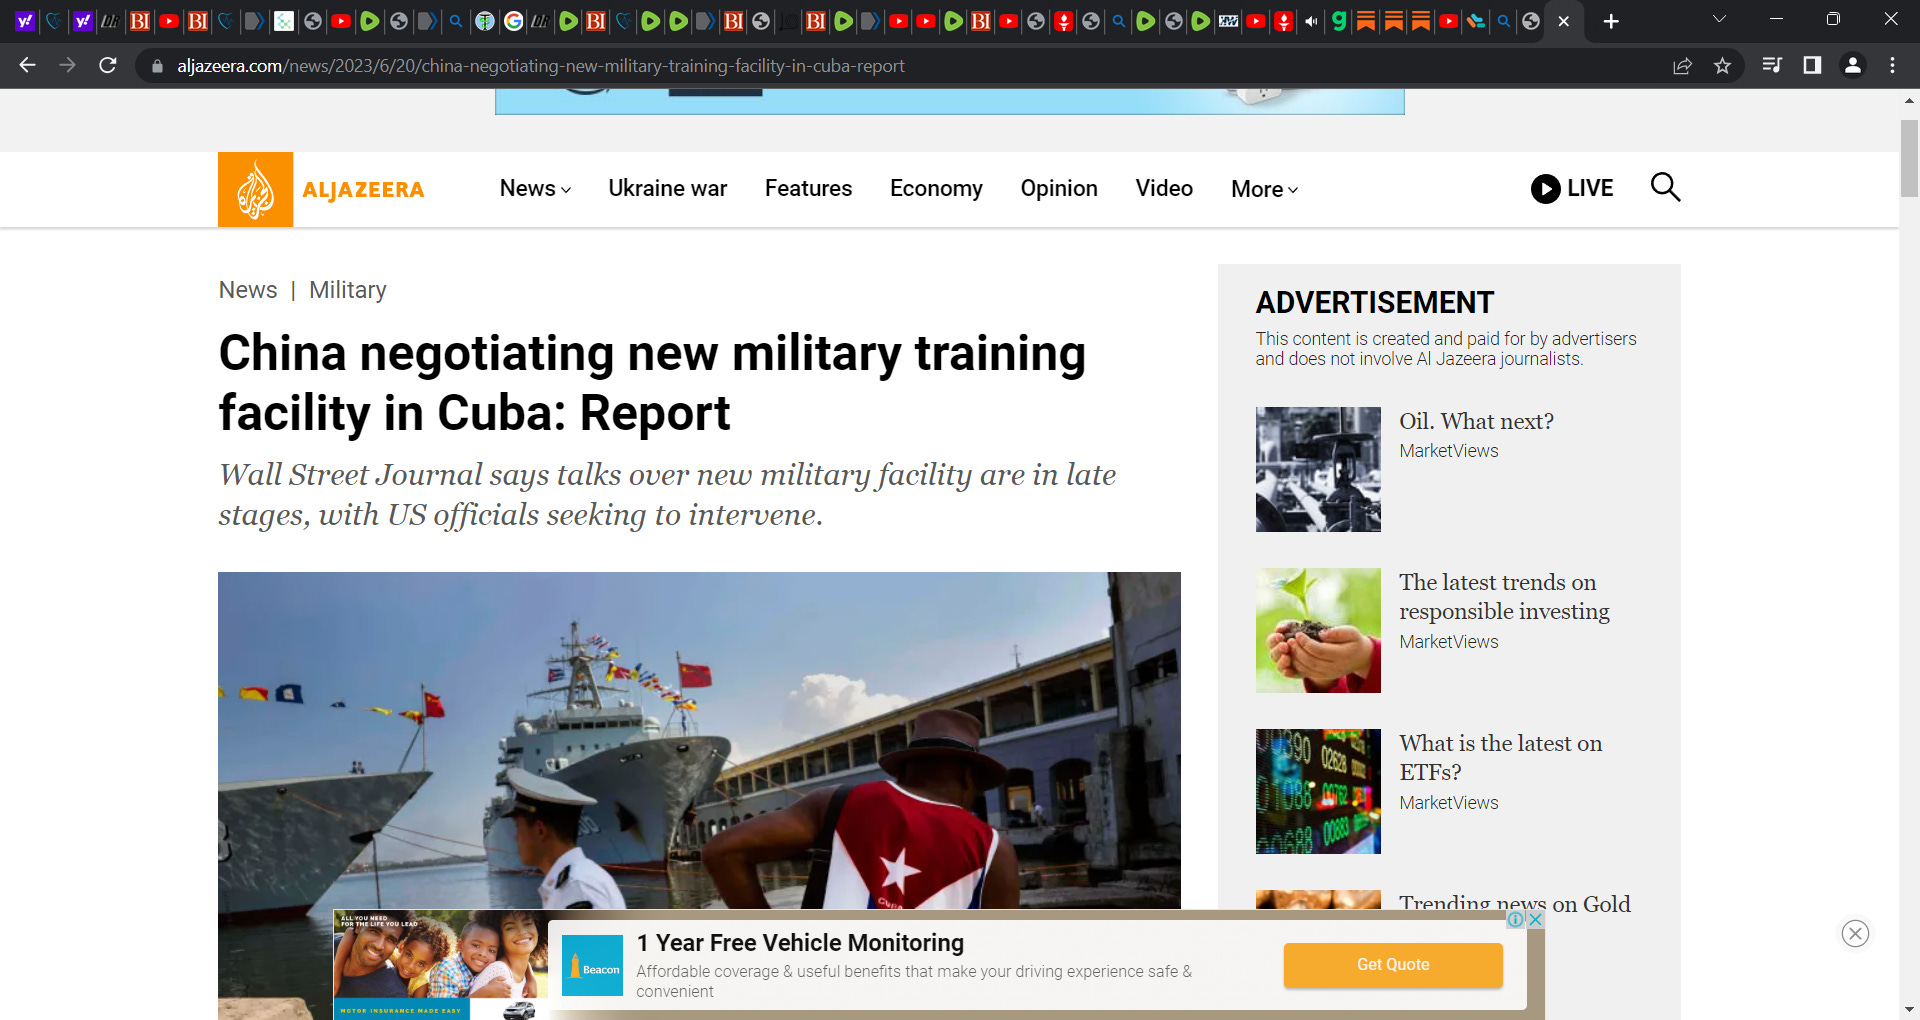Click MarketViews under the ETFs item
Viewport: 1920px width, 1020px height.
pyautogui.click(x=1448, y=803)
